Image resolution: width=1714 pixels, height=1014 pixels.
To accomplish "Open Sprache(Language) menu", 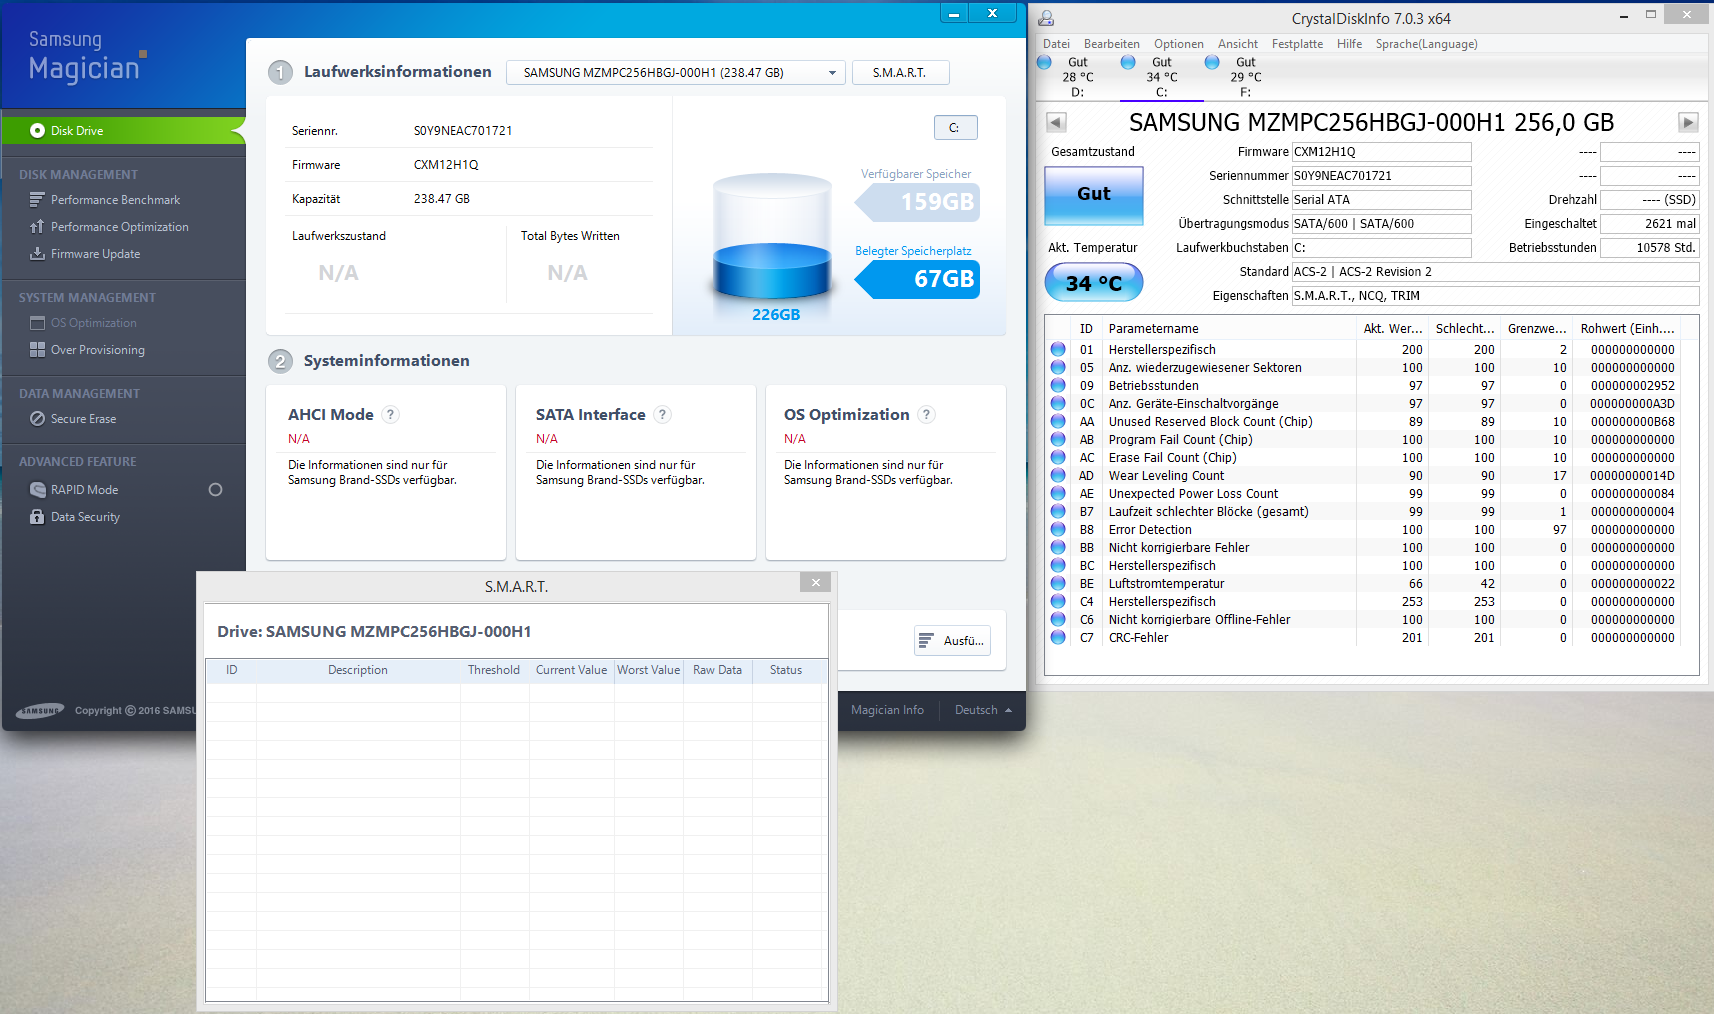I will pyautogui.click(x=1426, y=44).
